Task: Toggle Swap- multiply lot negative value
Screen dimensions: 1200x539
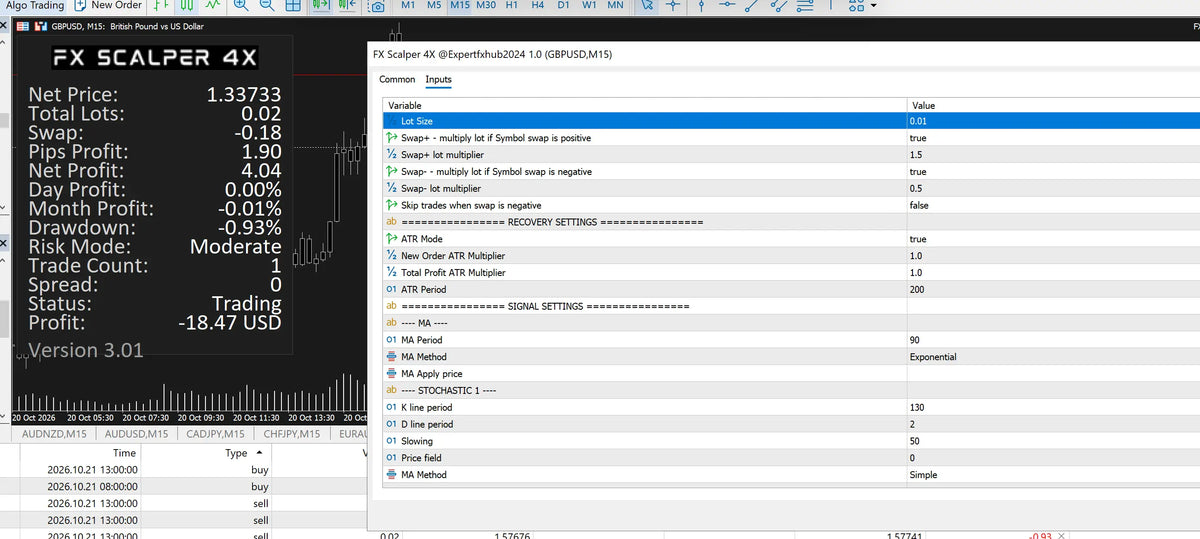Action: 1054,172
